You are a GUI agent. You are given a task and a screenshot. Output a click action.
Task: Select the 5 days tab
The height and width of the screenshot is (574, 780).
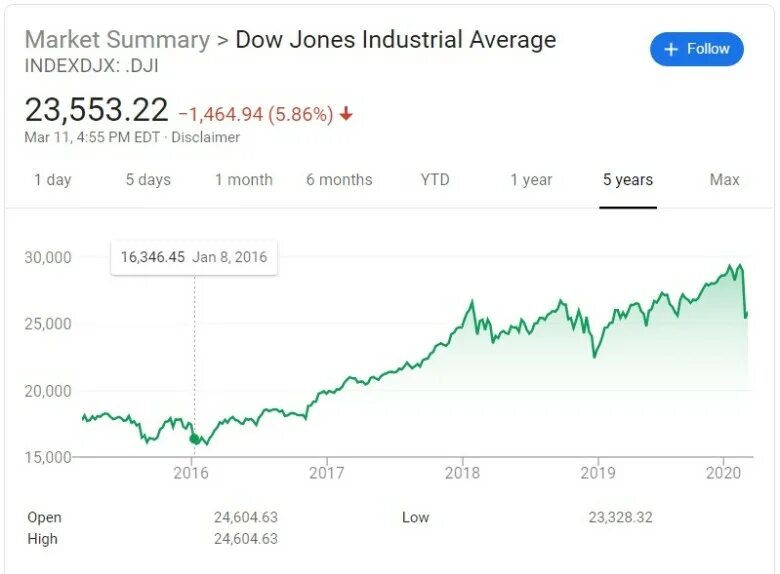point(148,180)
